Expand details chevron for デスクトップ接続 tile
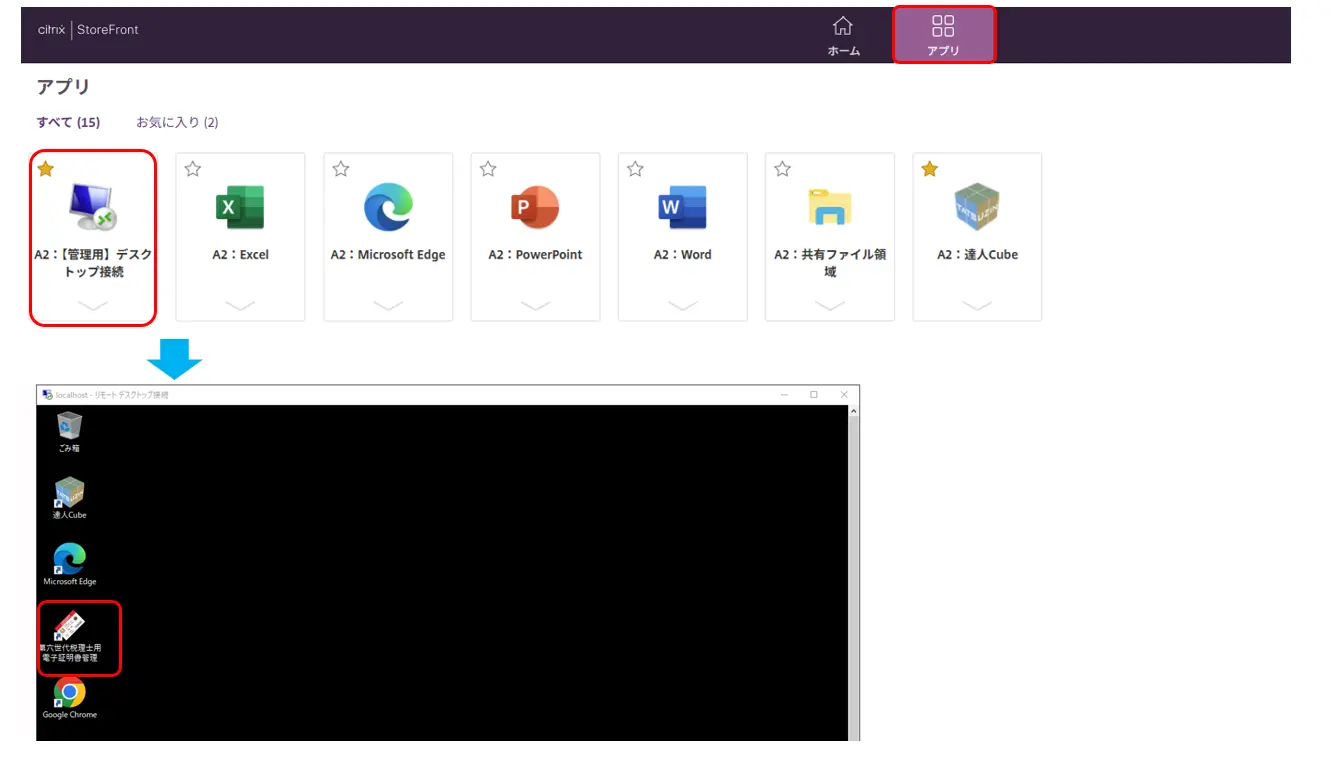The width and height of the screenshot is (1340, 760). coord(93,305)
